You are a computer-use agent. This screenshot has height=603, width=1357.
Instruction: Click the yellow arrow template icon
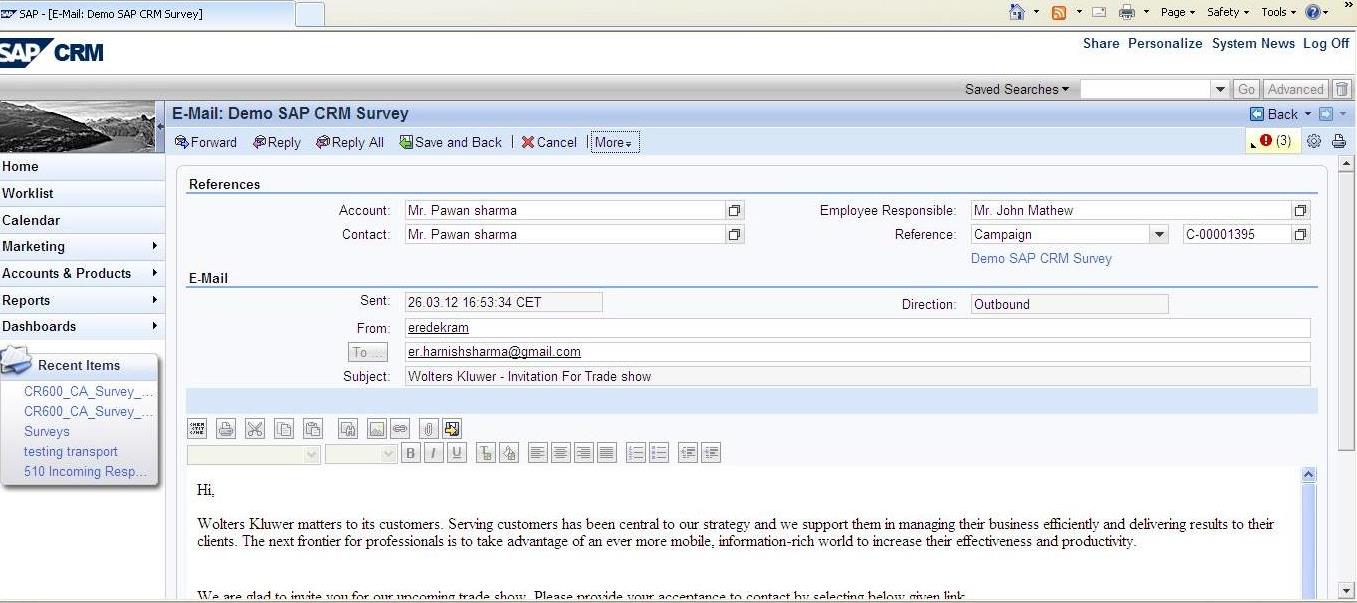tap(452, 429)
